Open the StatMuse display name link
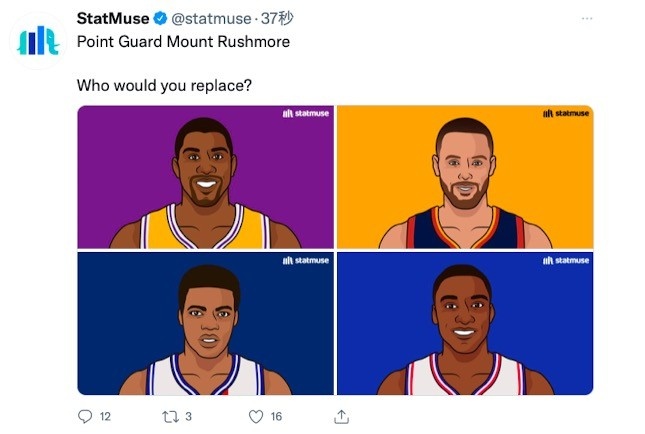The image size is (645, 434). coord(112,19)
